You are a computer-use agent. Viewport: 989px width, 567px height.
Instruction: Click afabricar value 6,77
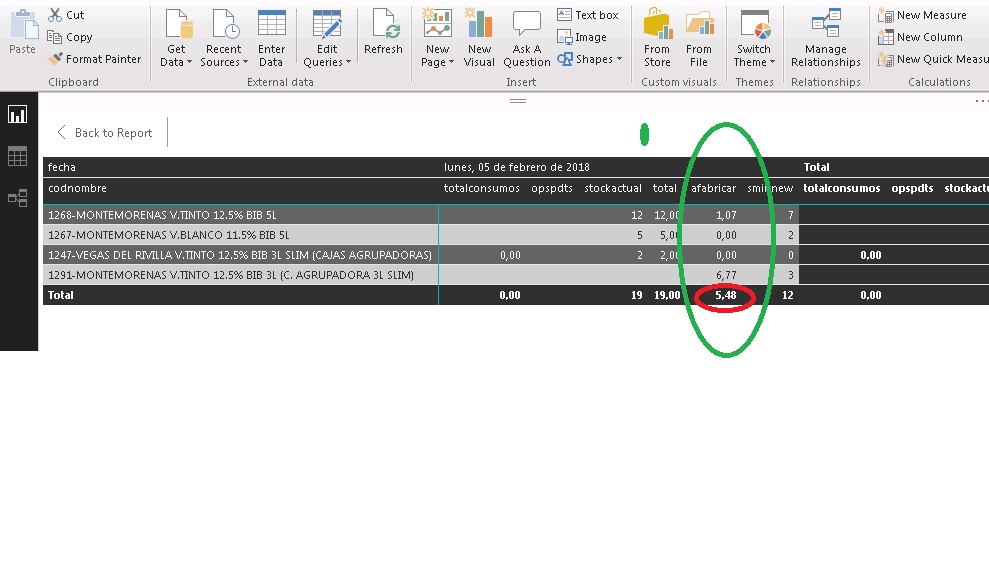[726, 275]
